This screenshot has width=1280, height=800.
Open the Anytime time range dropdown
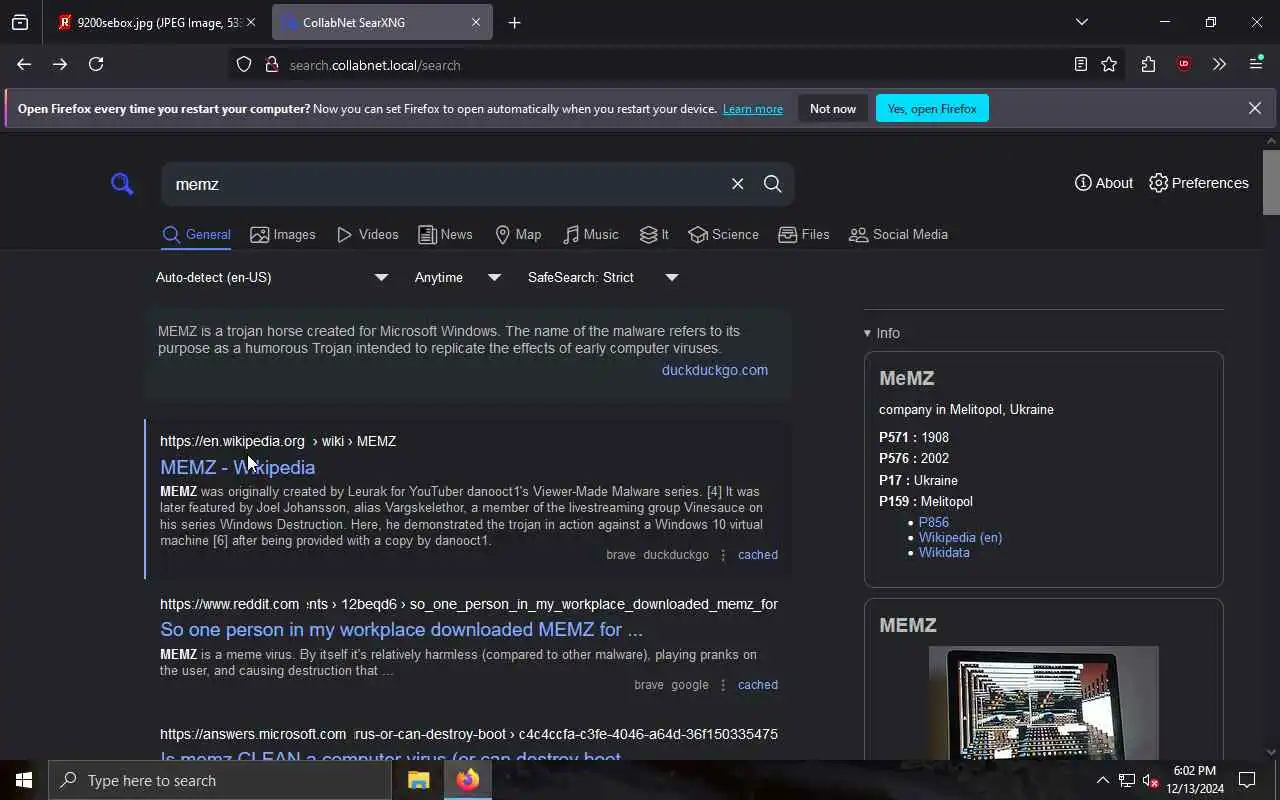[x=458, y=277]
